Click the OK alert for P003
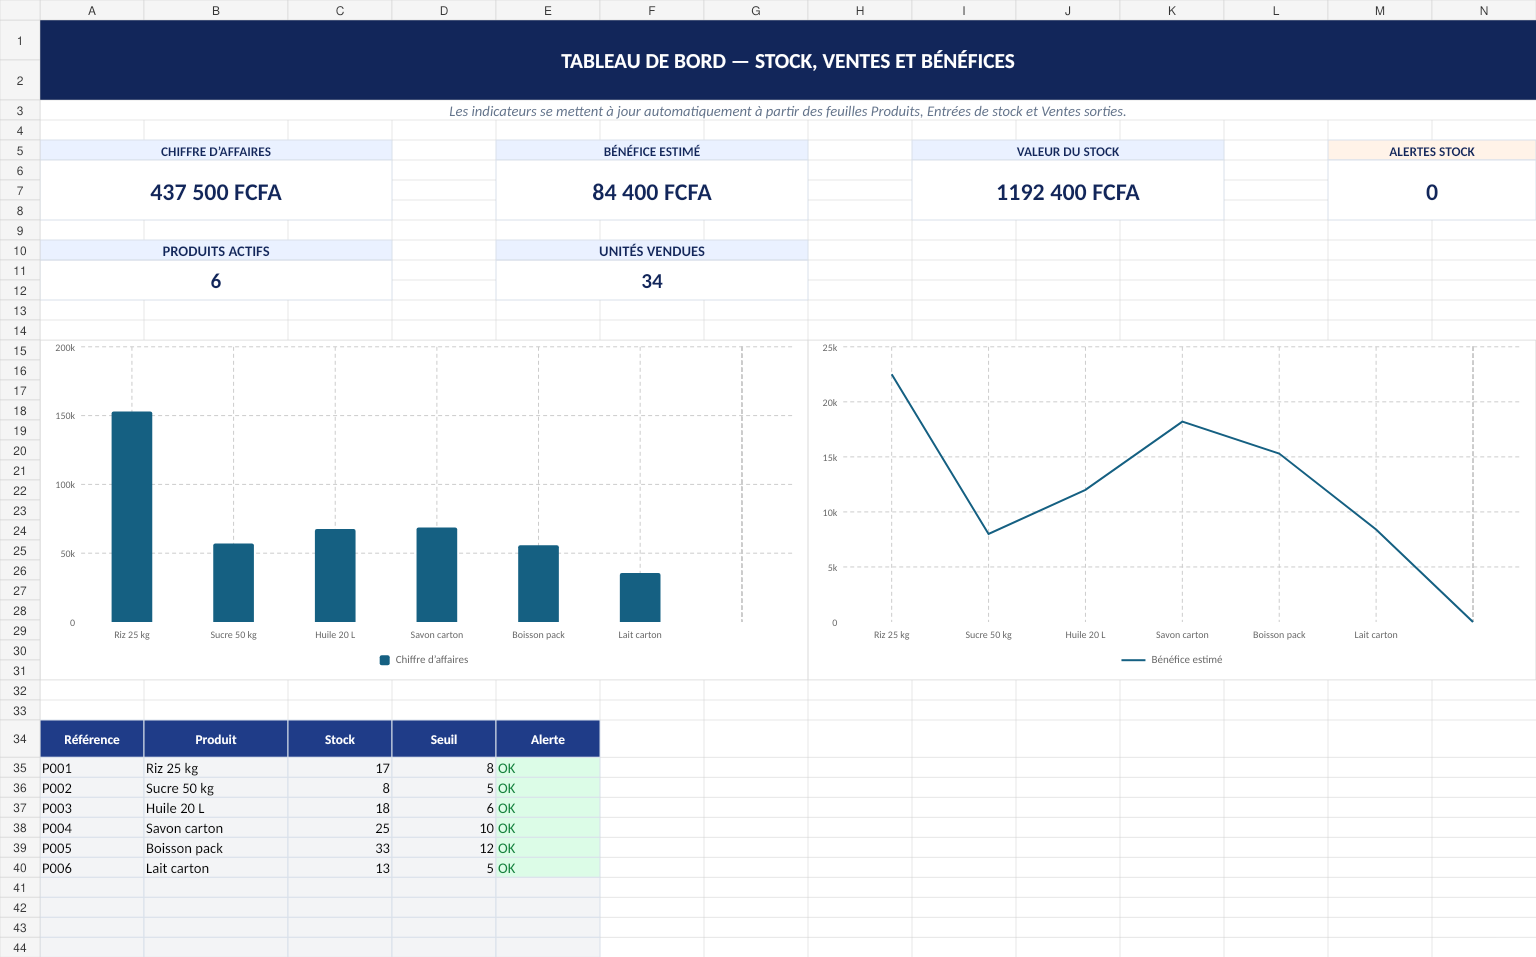 pos(548,808)
